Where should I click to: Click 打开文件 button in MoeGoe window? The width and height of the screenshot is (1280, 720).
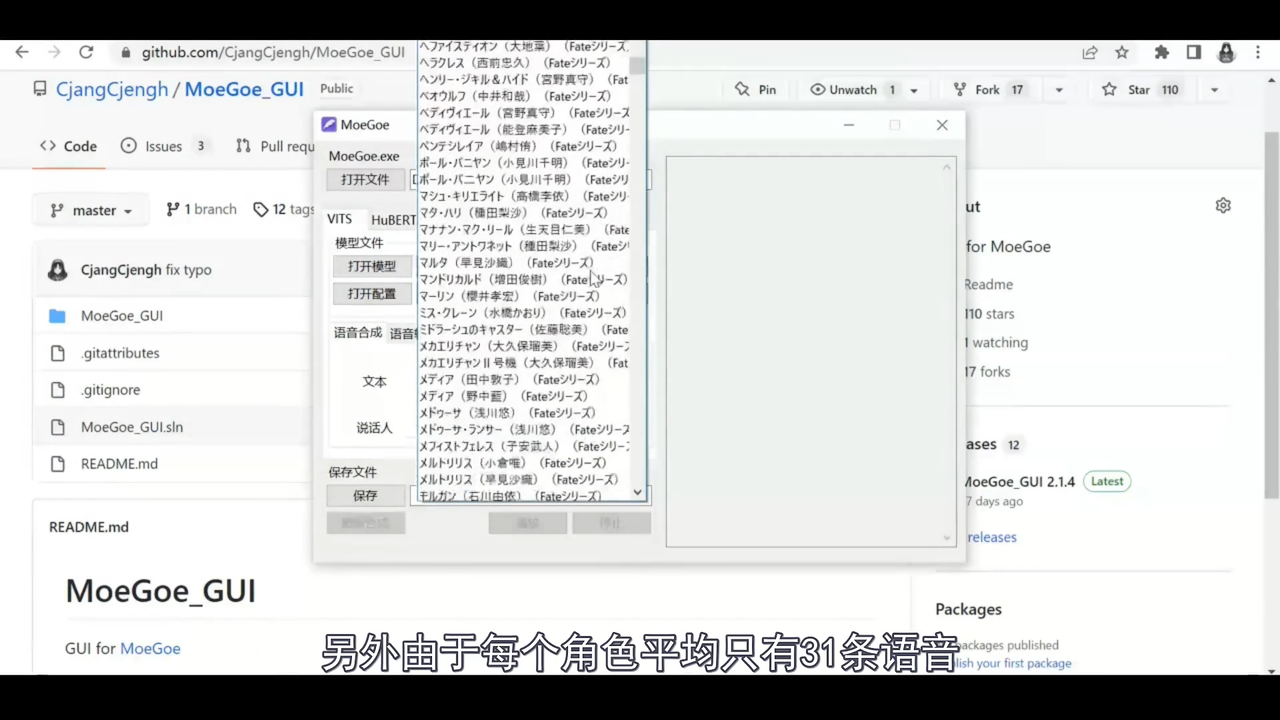click(x=365, y=180)
